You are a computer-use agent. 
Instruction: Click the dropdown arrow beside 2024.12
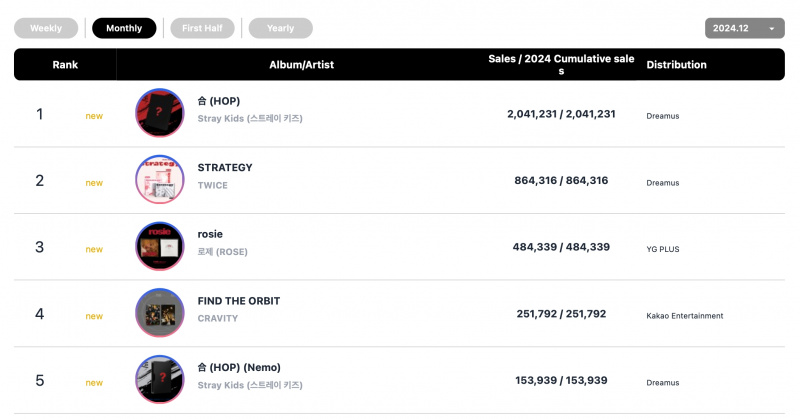pos(772,29)
